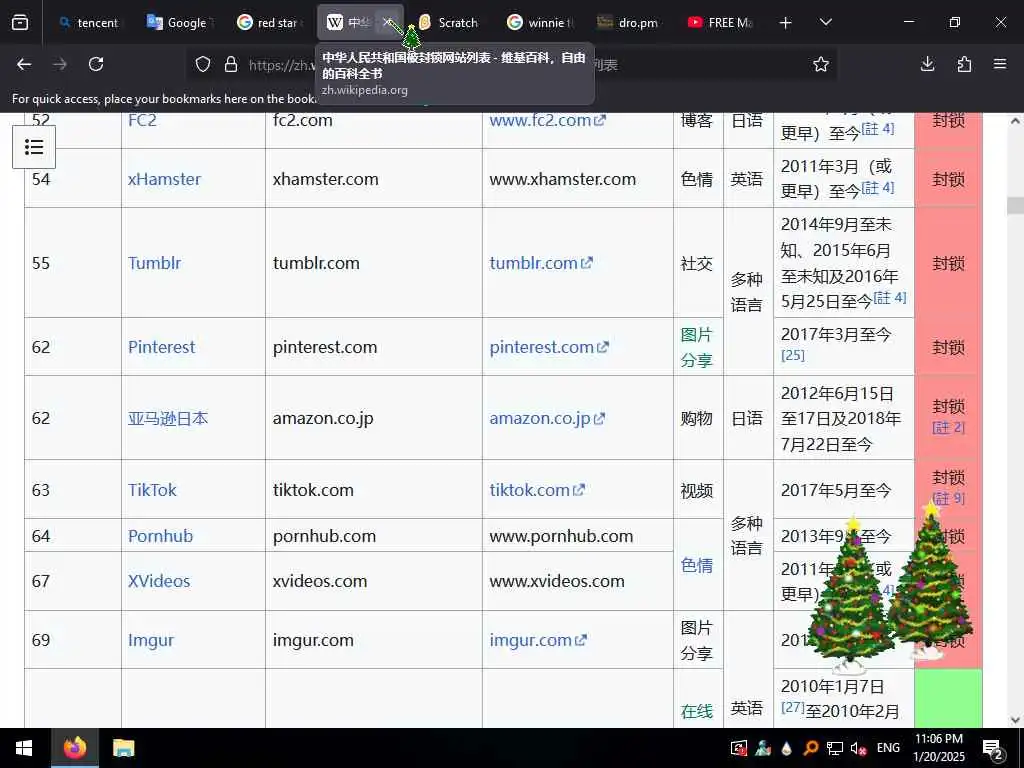The width and height of the screenshot is (1024, 768).
Task: Open Firefox application menu
Action: click(1000, 64)
